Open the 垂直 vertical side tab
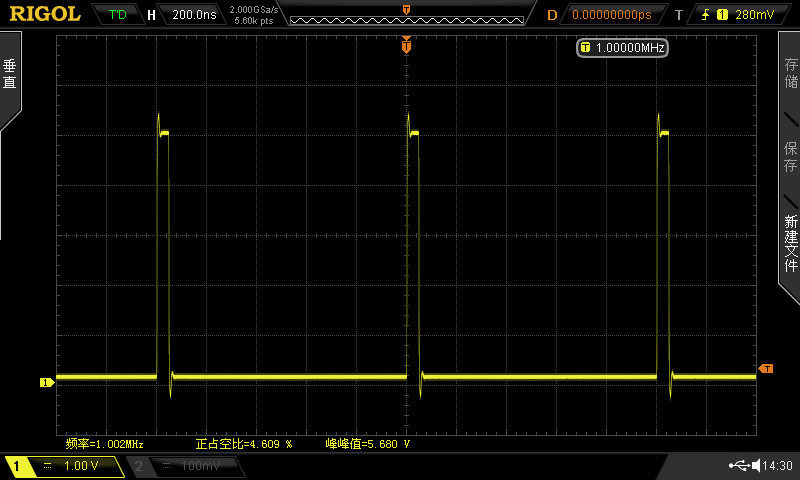Screen dimensions: 800x480 point(10,74)
